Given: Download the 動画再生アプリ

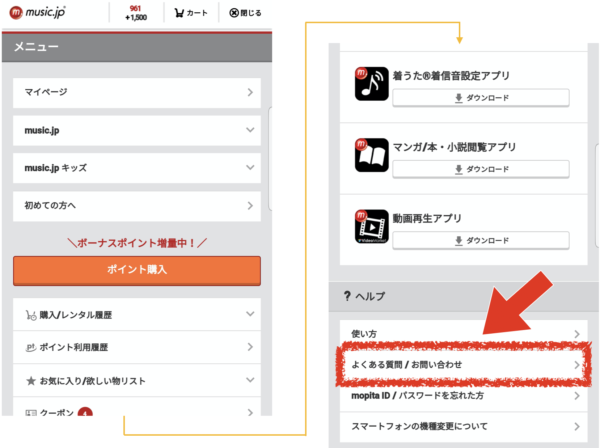Looking at the screenshot, I should 481,241.
